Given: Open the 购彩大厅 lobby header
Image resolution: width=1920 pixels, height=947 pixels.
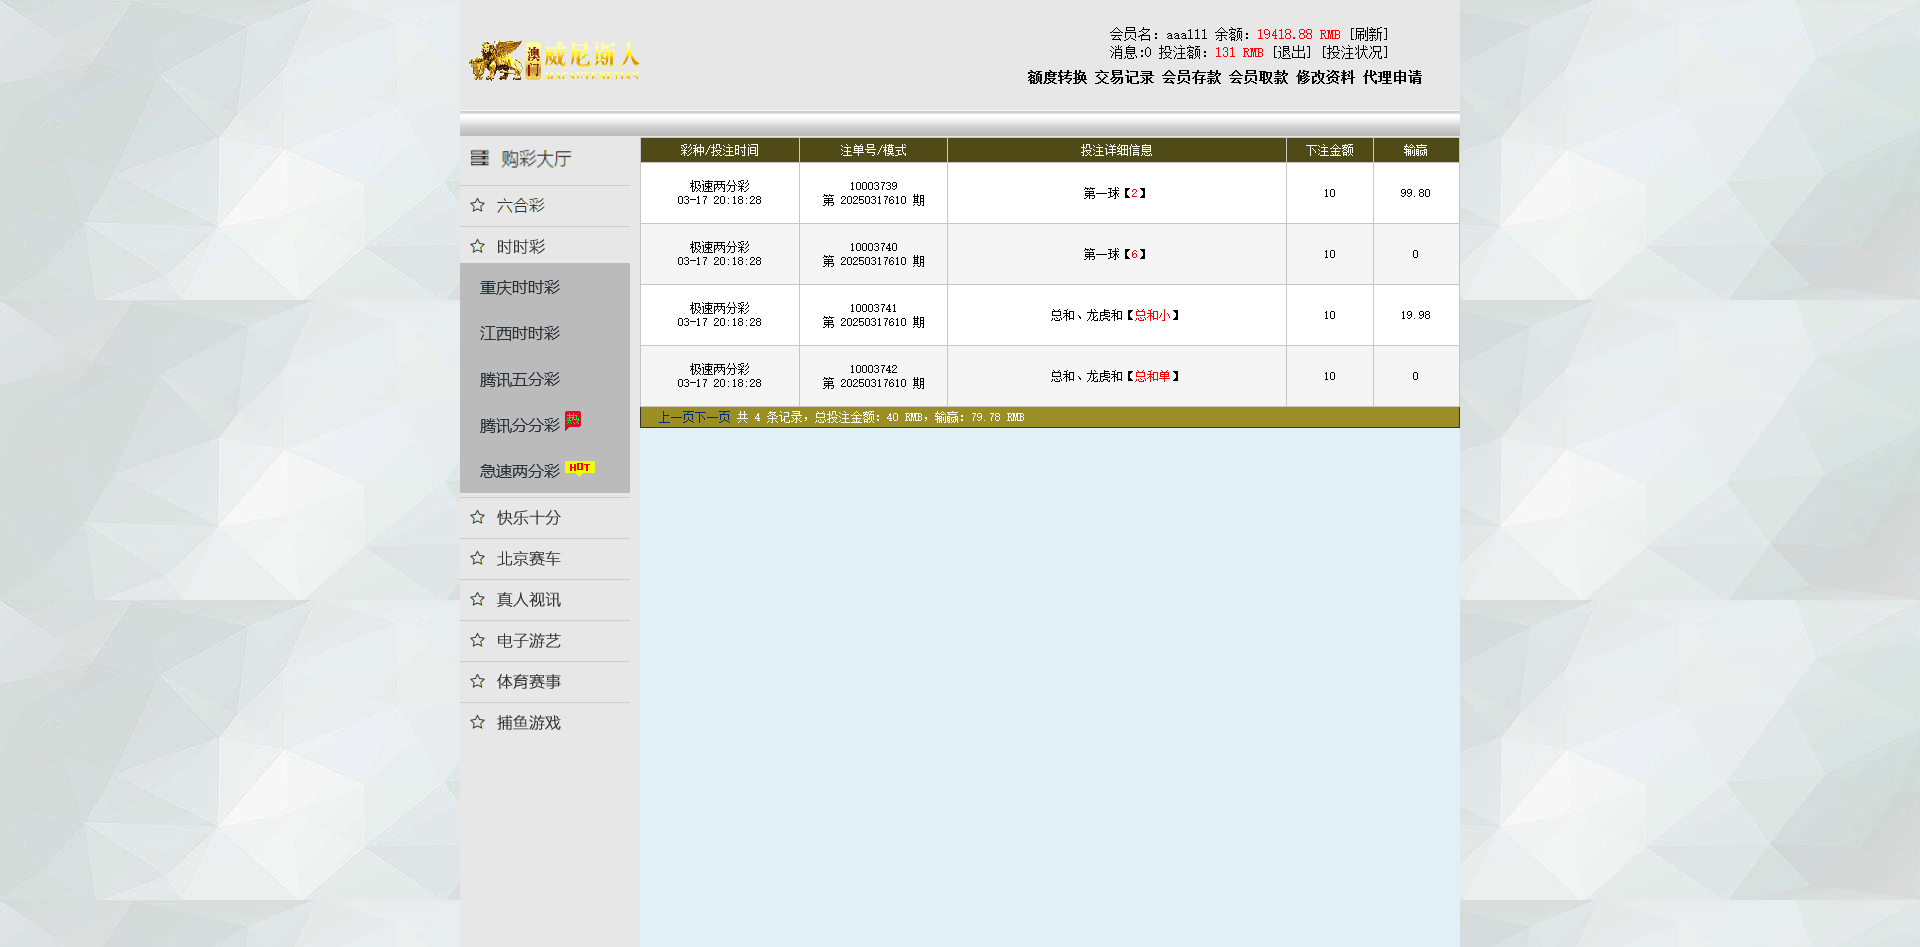Looking at the screenshot, I should pos(535,159).
